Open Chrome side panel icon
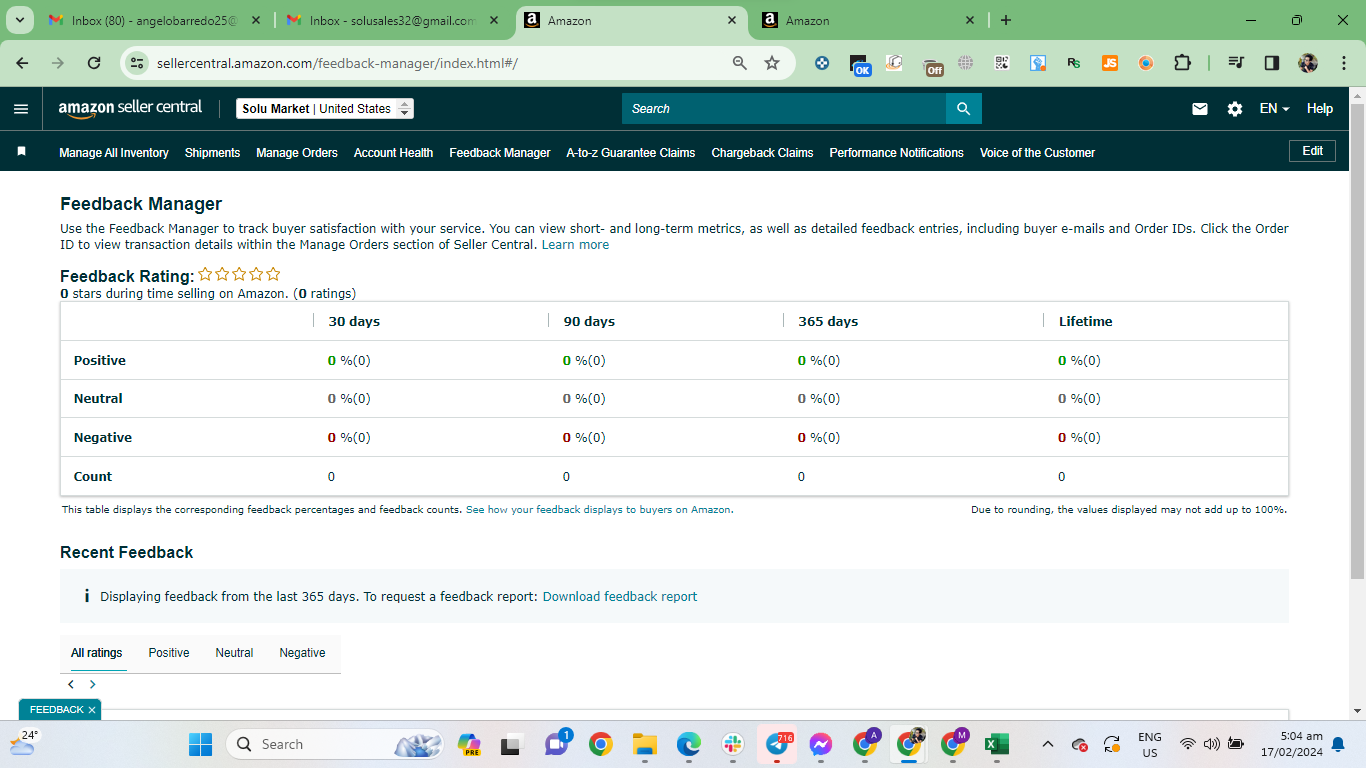Screen dimensions: 1366x768 coord(1272,63)
